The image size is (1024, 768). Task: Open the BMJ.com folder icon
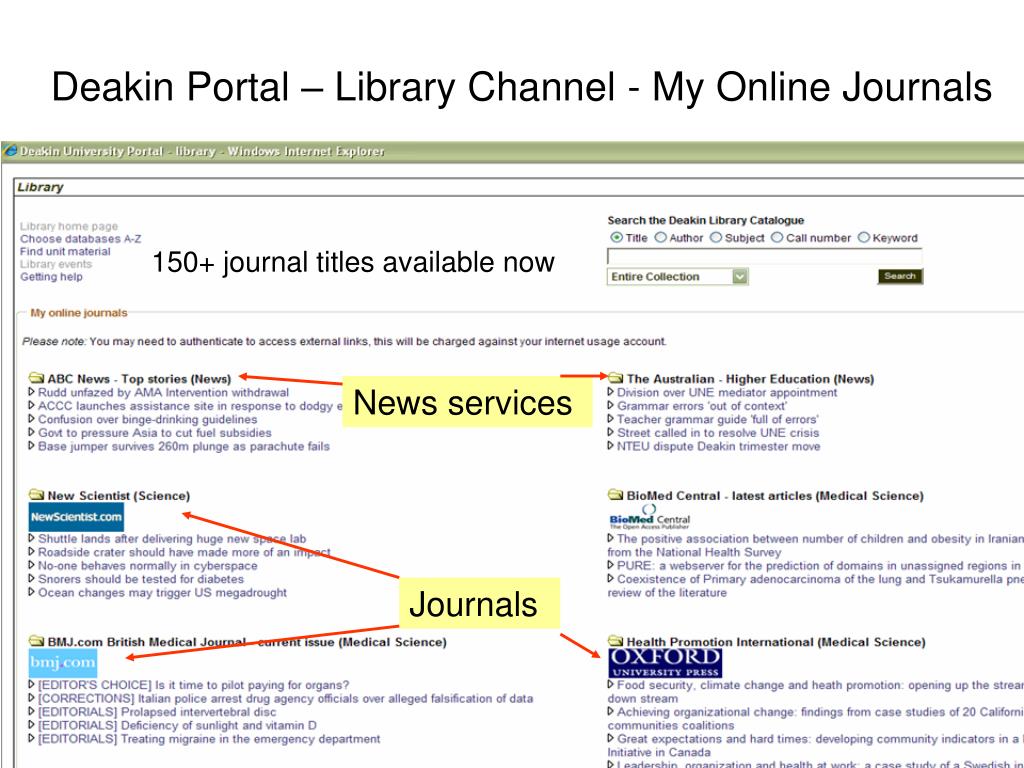click(x=36, y=641)
